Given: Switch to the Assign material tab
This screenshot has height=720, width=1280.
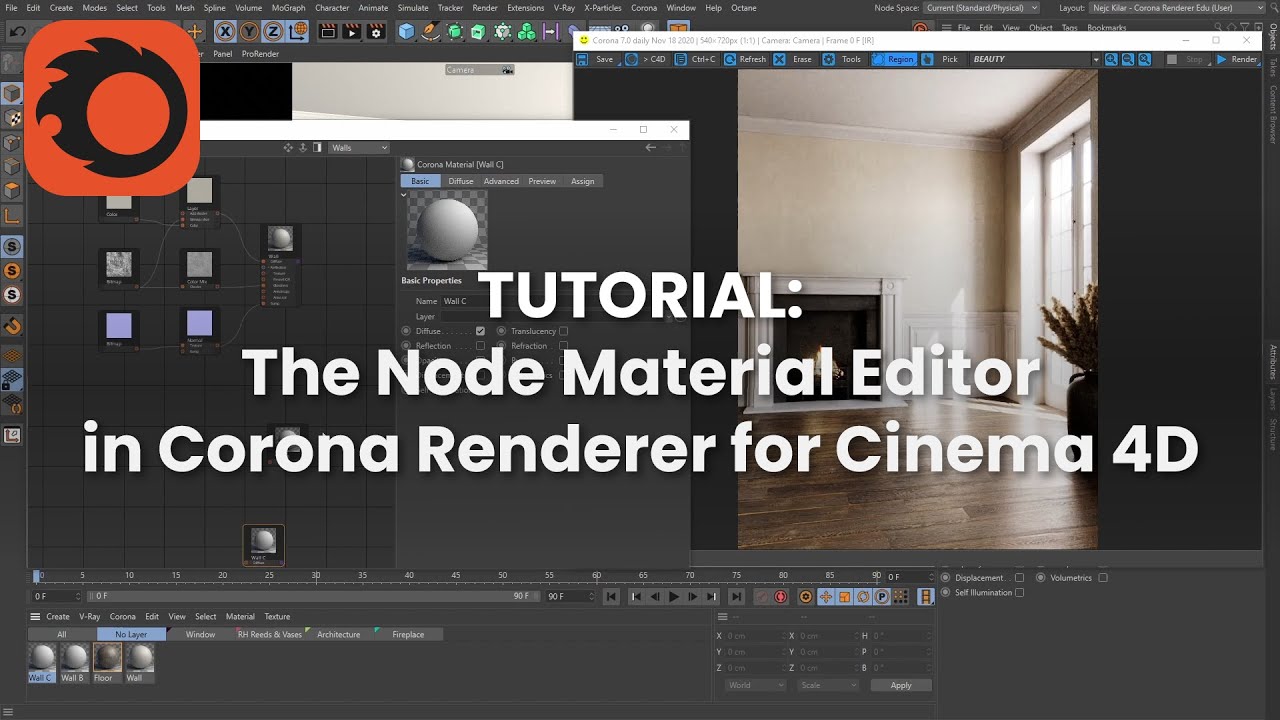Looking at the screenshot, I should coord(582,181).
